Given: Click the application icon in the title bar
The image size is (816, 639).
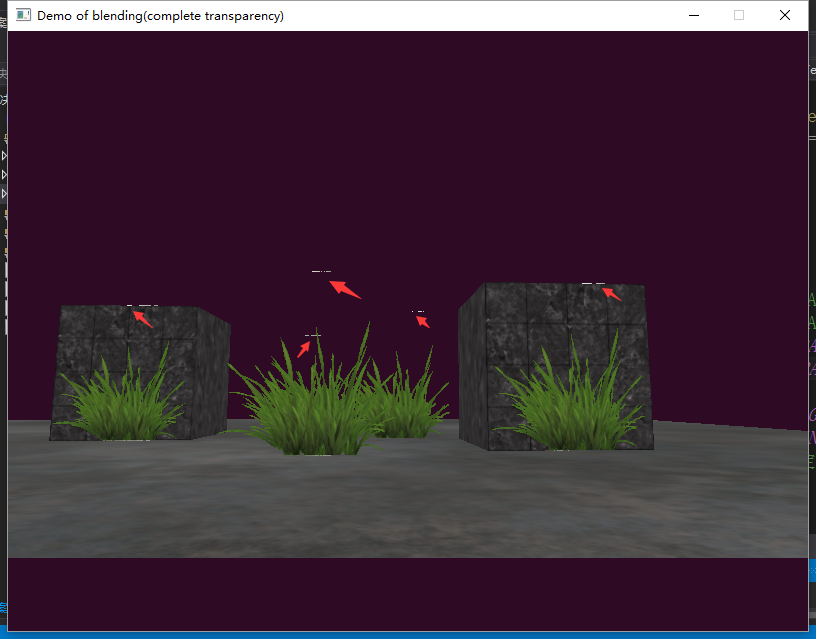Looking at the screenshot, I should pyautogui.click(x=22, y=15).
